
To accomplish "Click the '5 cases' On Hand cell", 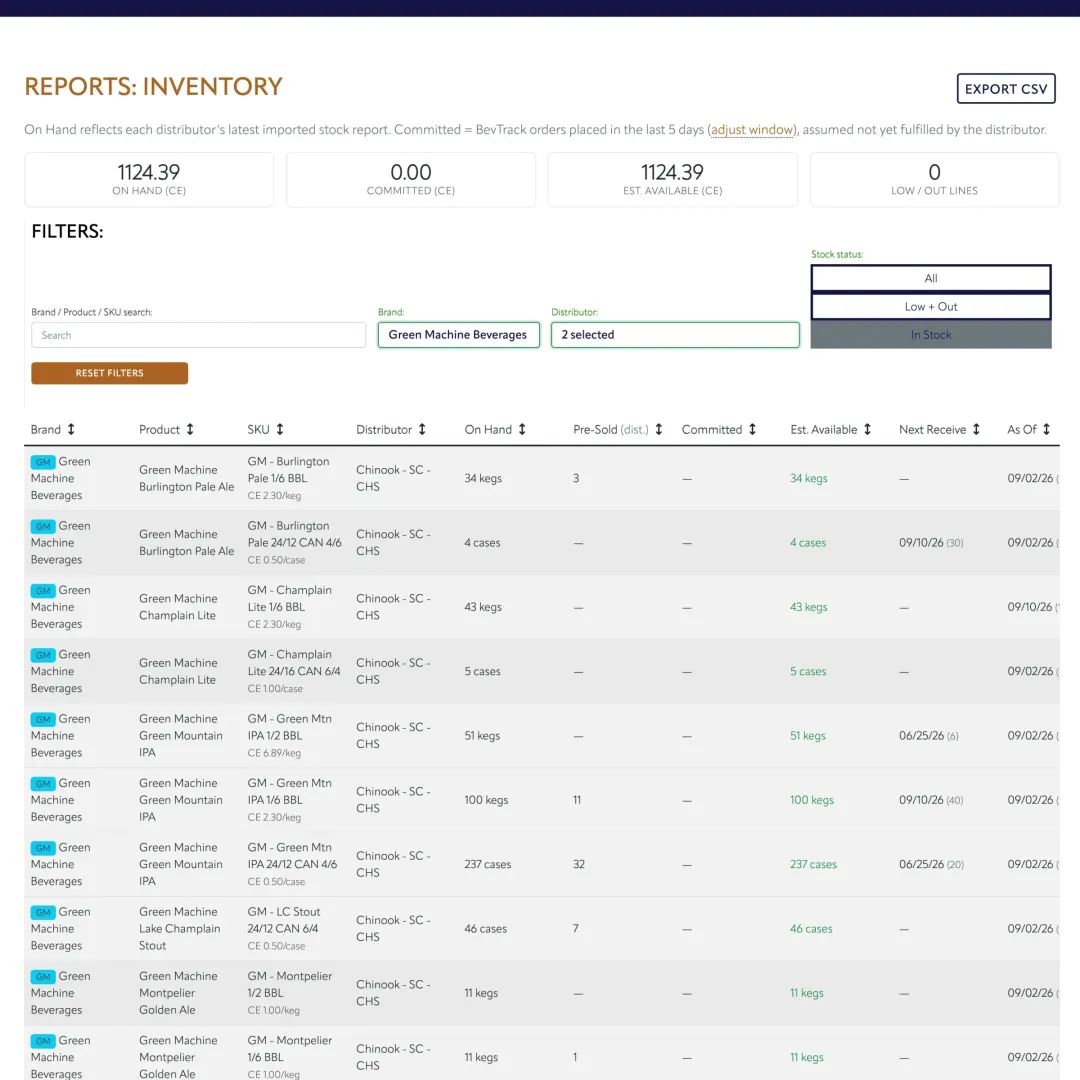I will click(x=482, y=671).
